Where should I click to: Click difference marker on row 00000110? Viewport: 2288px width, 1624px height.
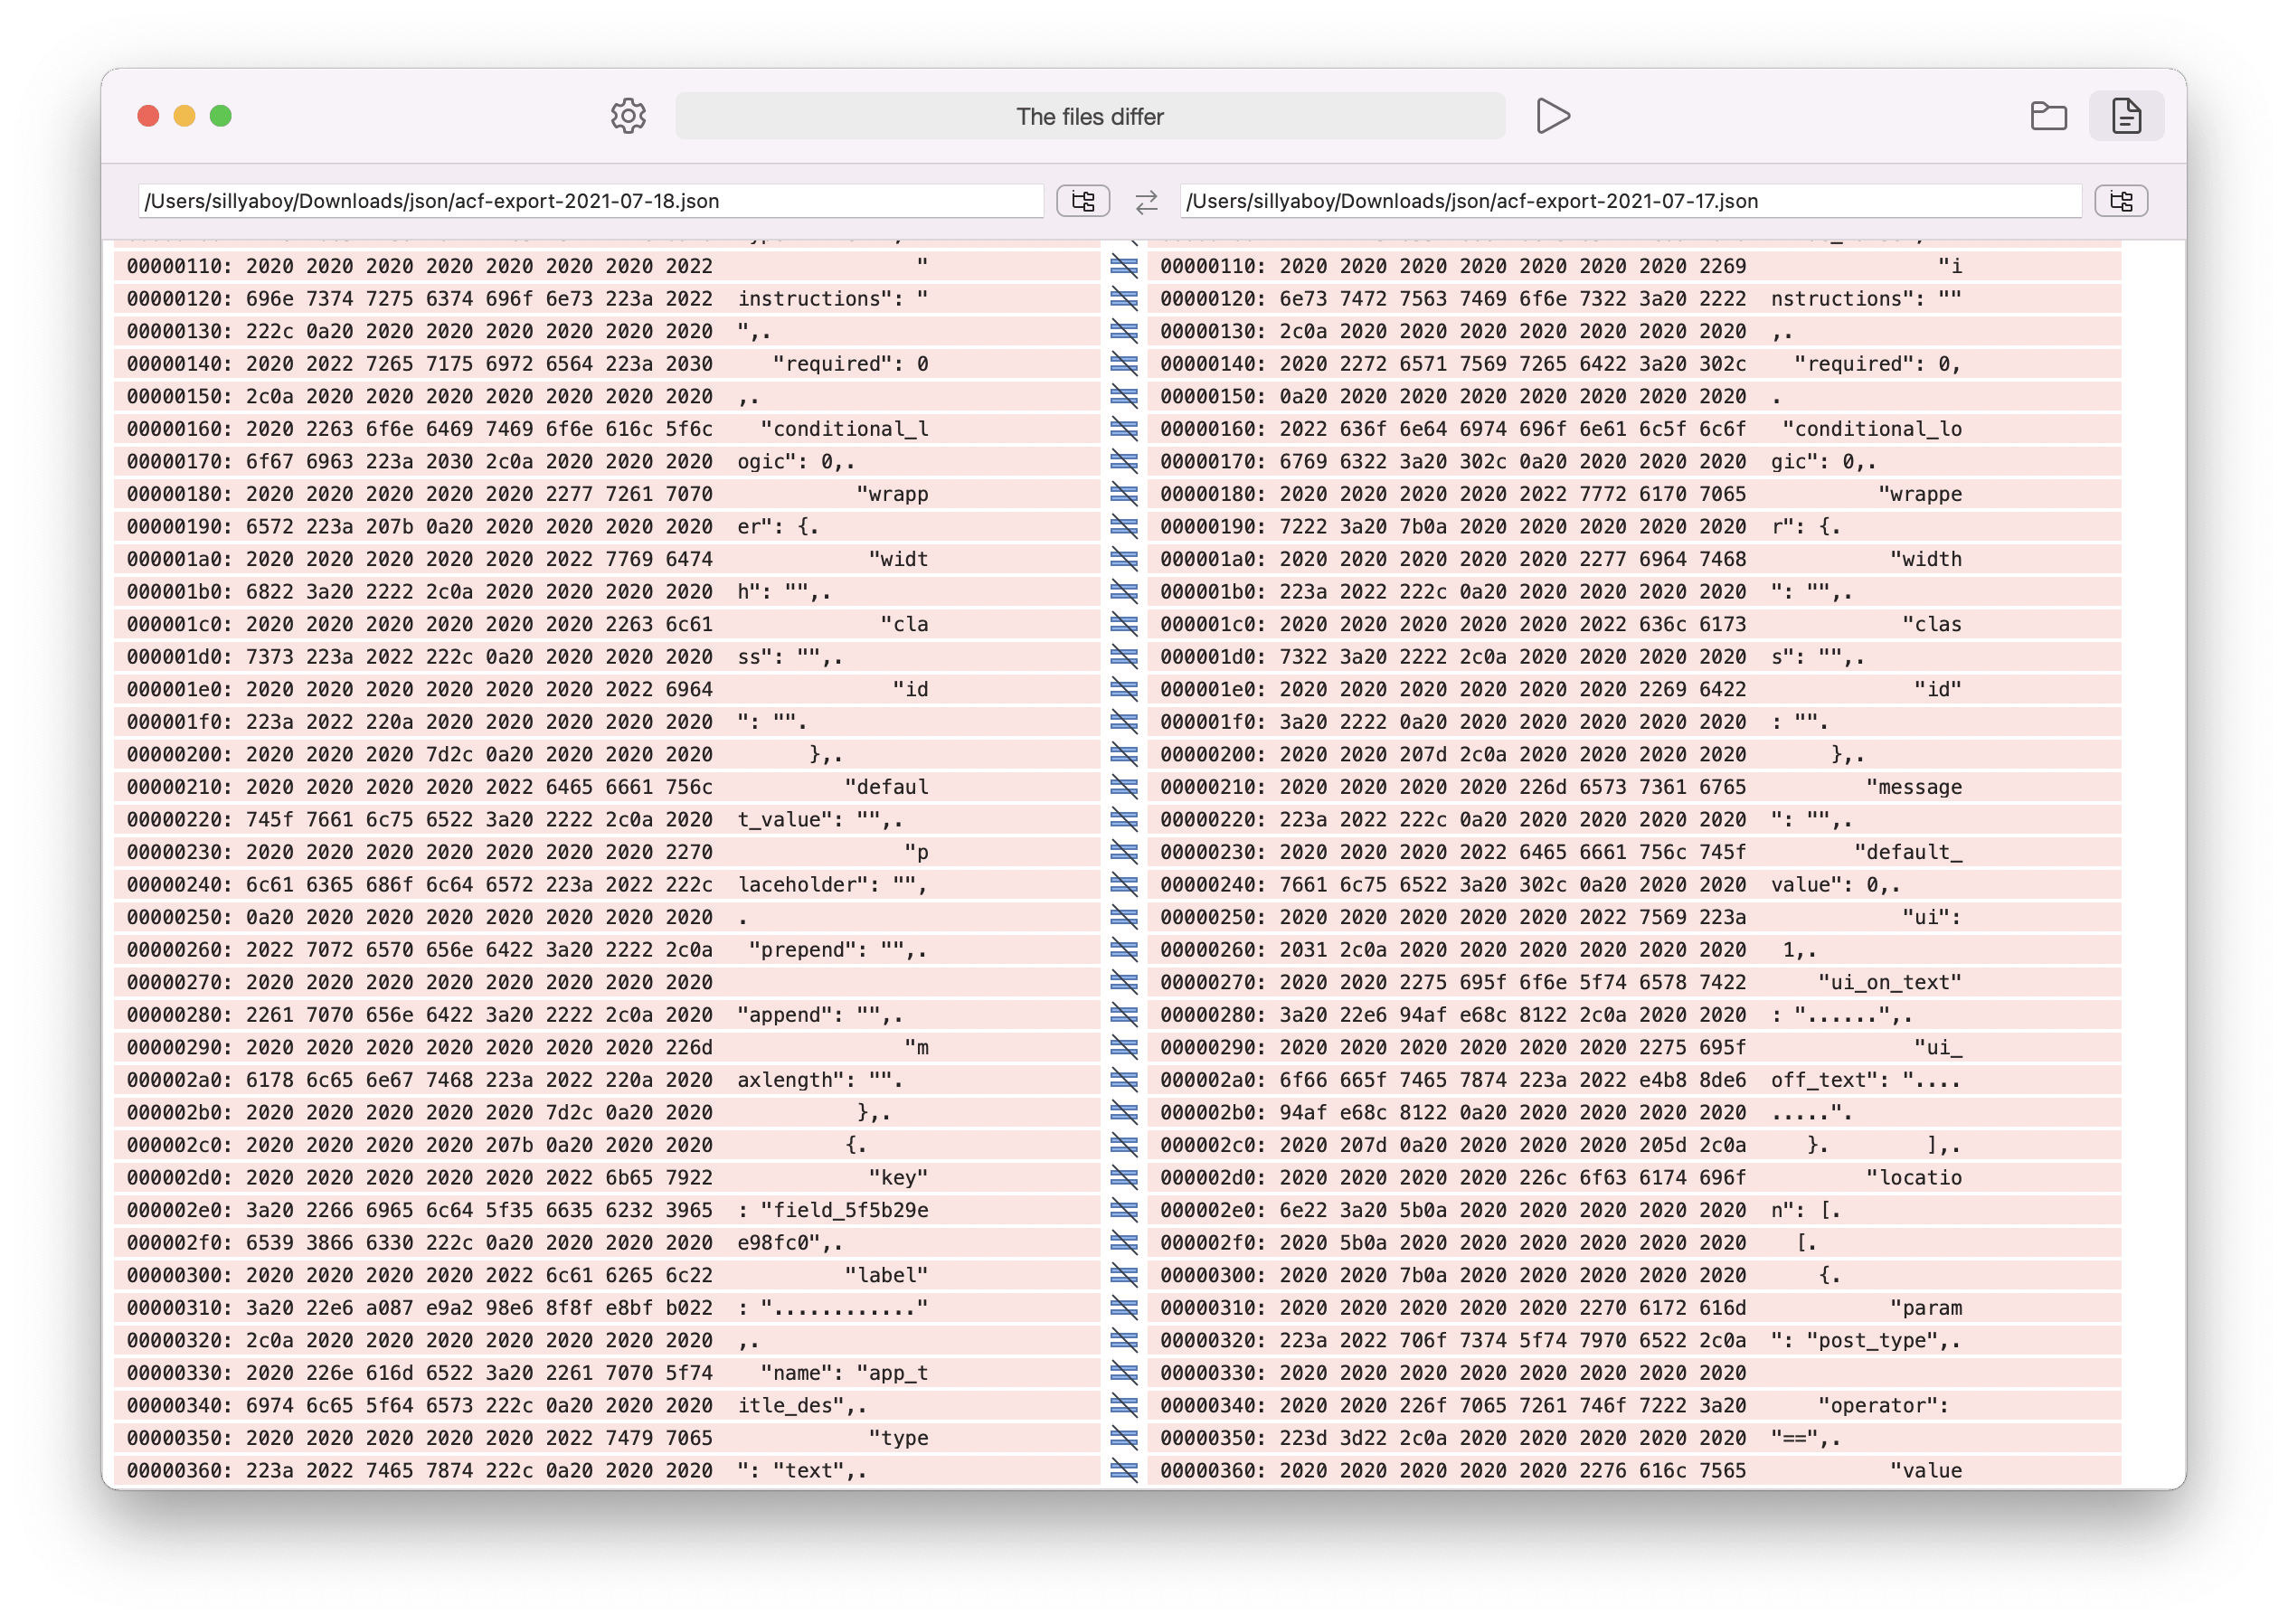[1124, 266]
